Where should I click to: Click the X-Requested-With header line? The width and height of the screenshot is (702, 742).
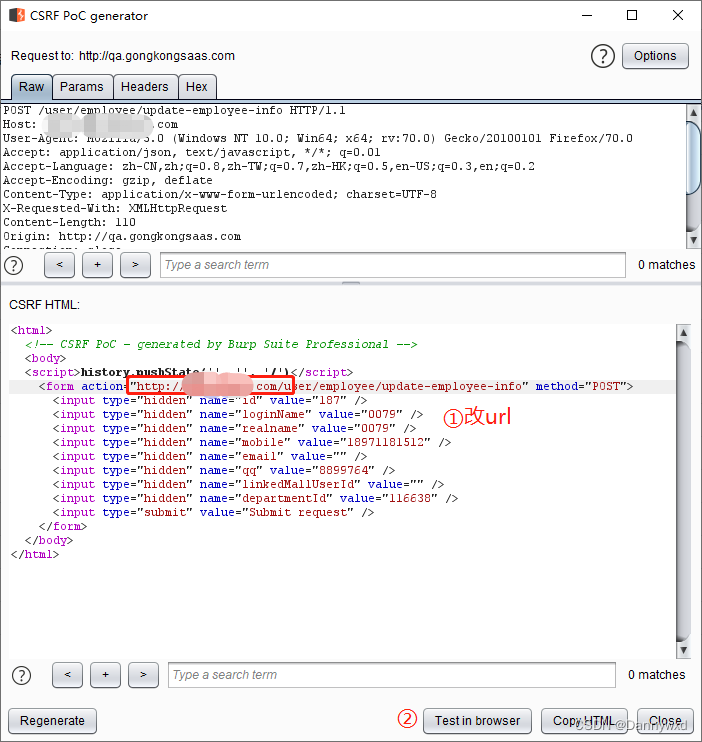coord(115,209)
